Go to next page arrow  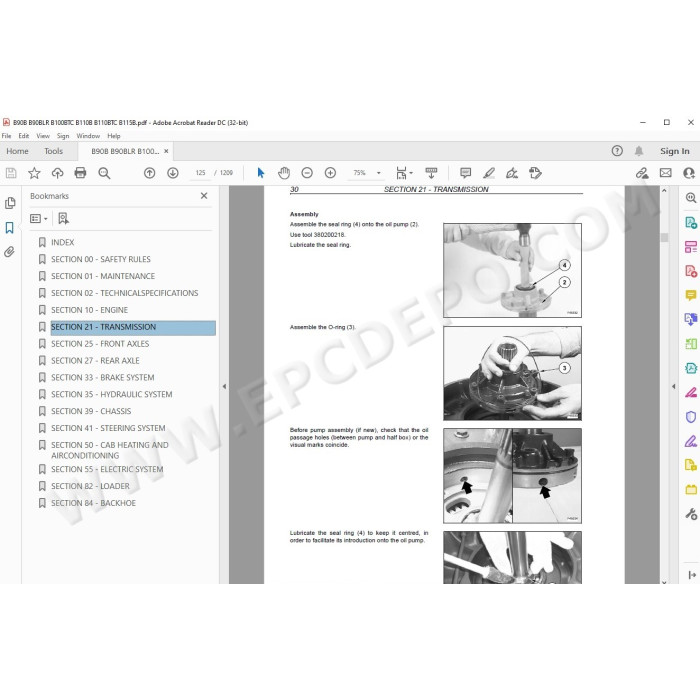173,173
